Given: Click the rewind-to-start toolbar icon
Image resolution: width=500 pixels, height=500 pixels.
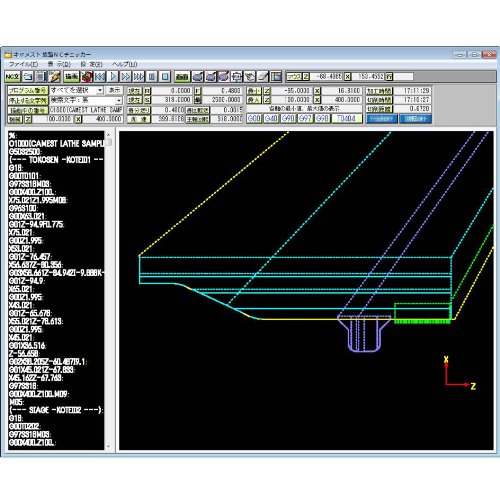Looking at the screenshot, I should tap(100, 77).
